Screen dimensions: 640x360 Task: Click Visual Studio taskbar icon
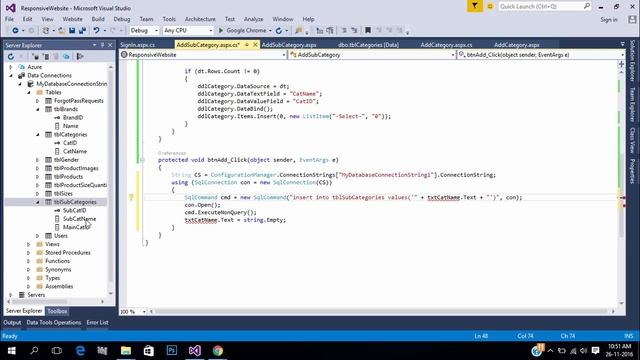tap(195, 351)
